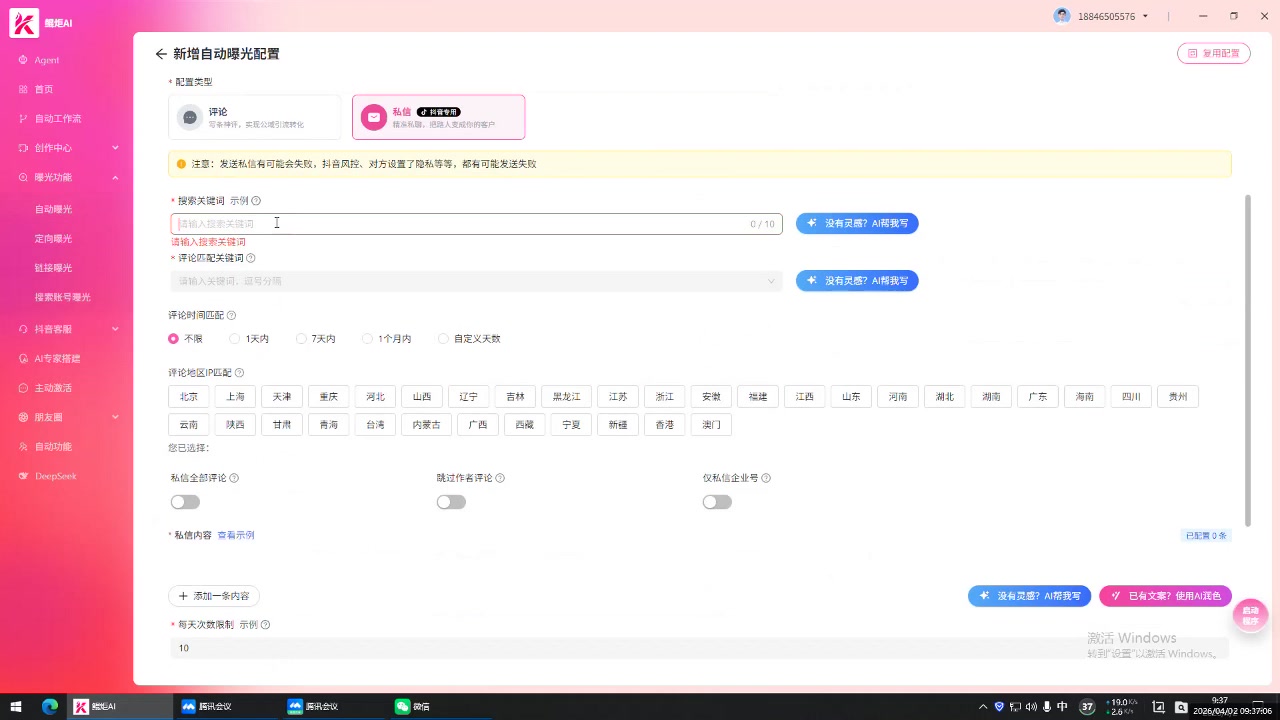
Task: Click 已有文案？使用AI混色 button
Action: click(1165, 596)
